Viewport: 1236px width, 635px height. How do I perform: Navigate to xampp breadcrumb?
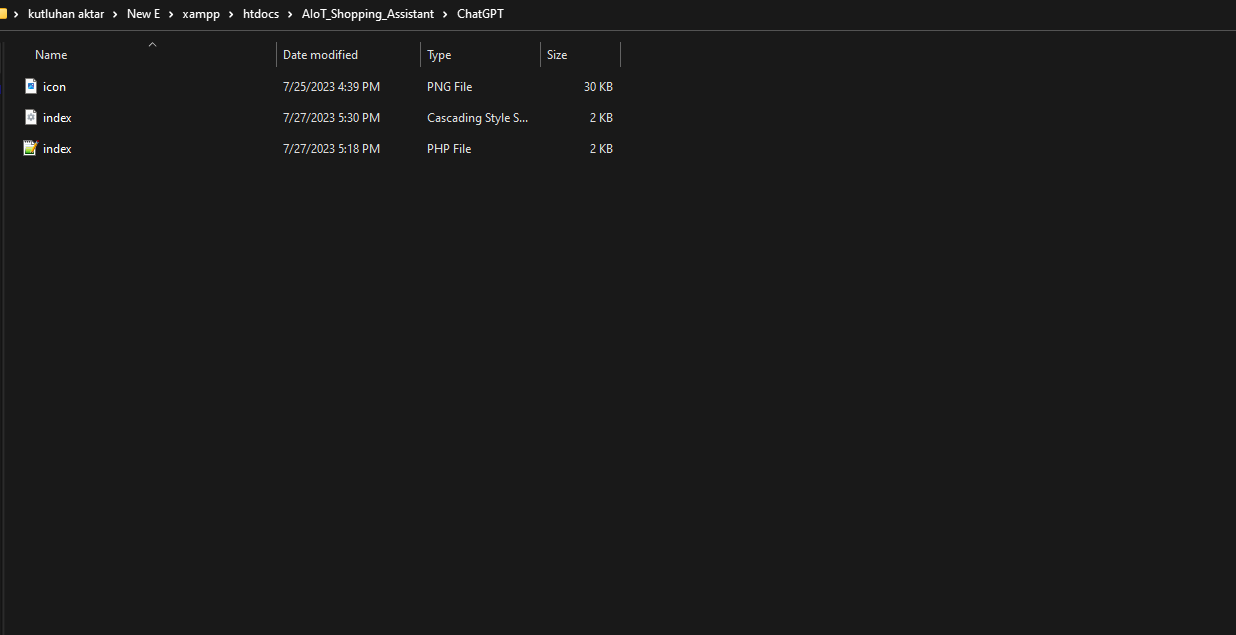[x=201, y=14]
